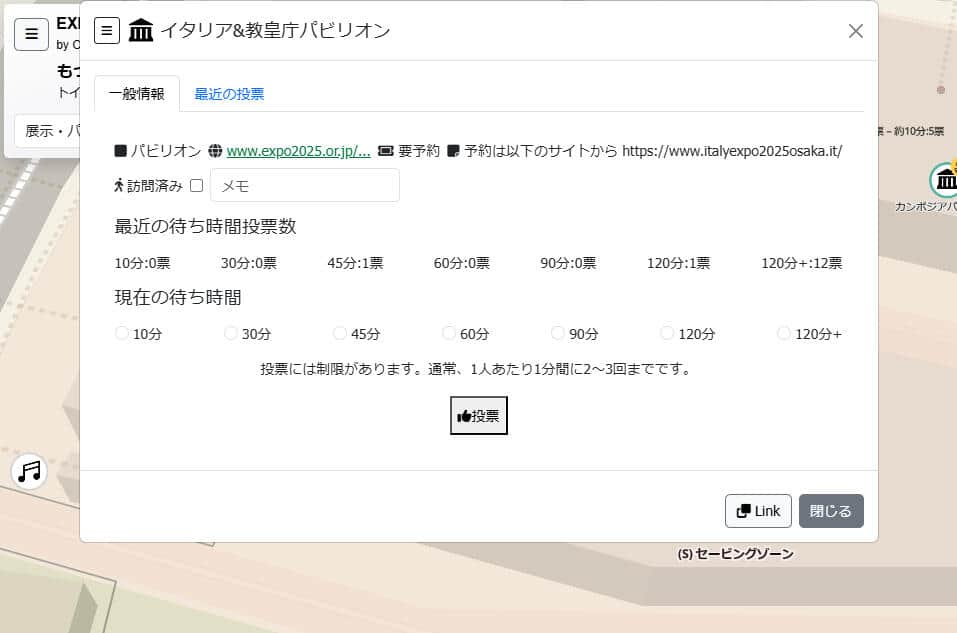Select the 45分 wait time option
The height and width of the screenshot is (633, 957).
pos(340,331)
